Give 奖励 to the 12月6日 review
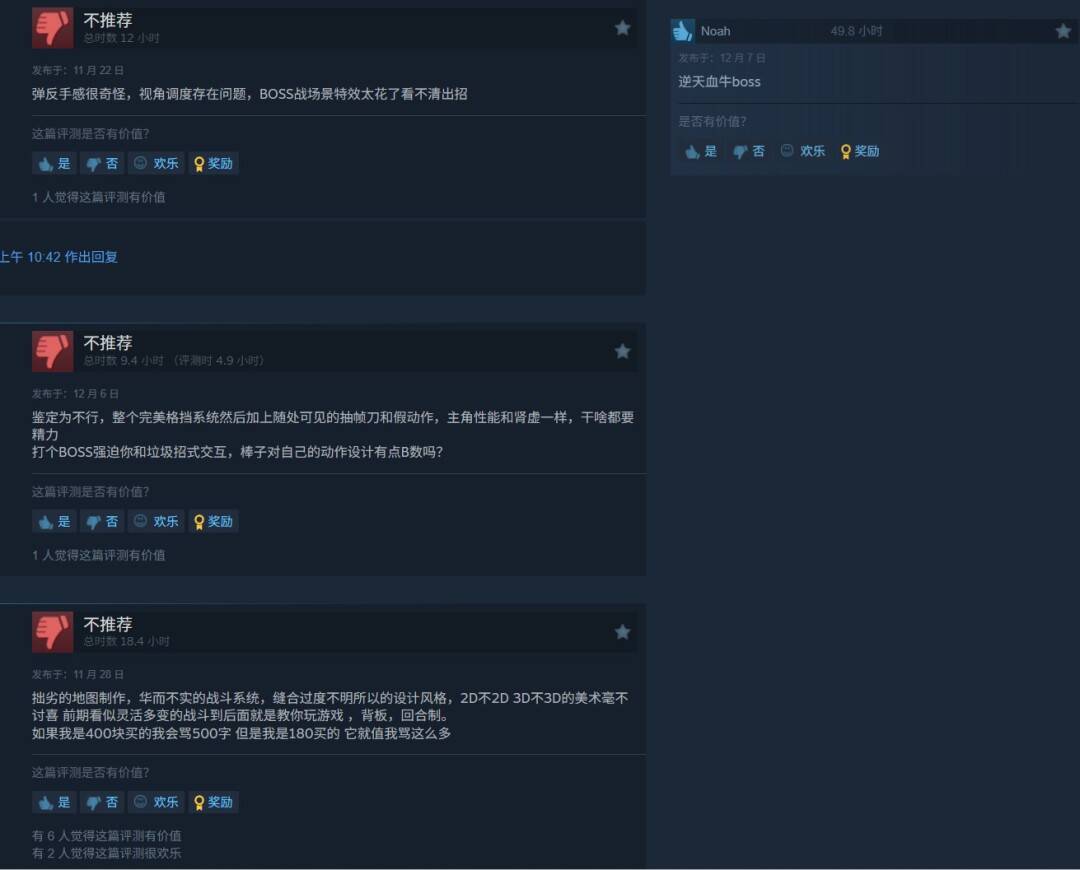 point(213,521)
